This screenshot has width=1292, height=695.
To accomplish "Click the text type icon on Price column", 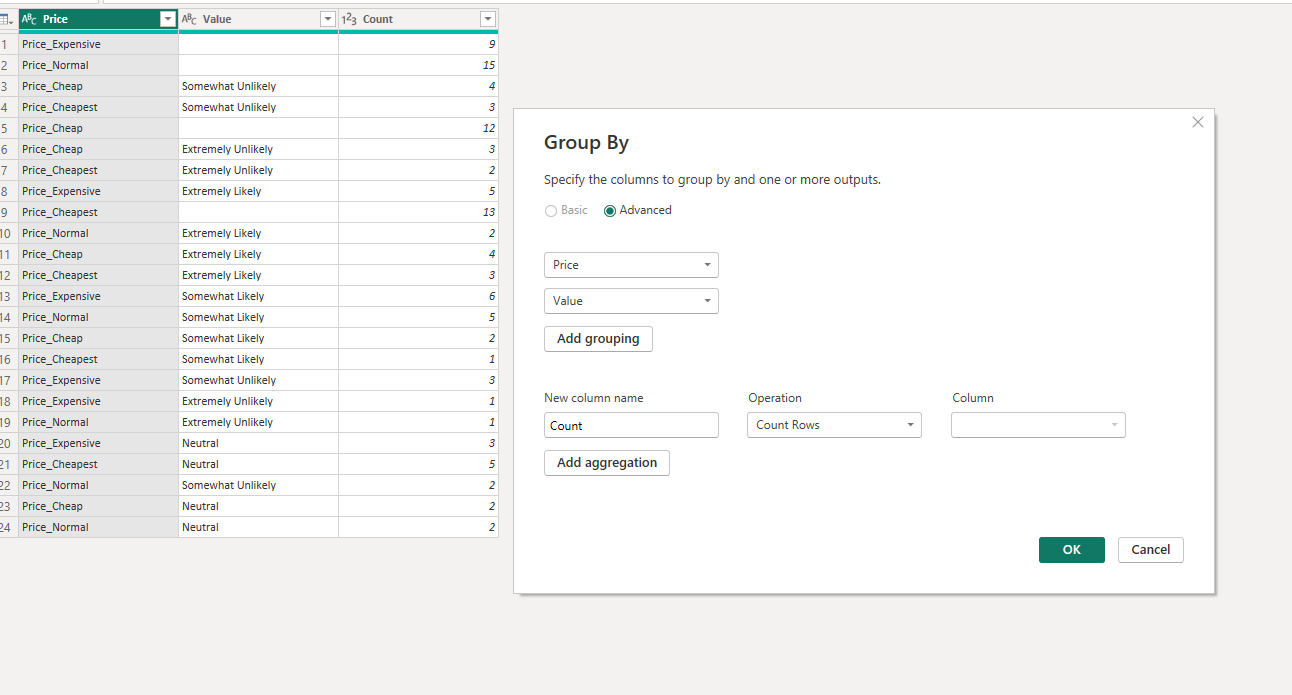I will coord(29,19).
